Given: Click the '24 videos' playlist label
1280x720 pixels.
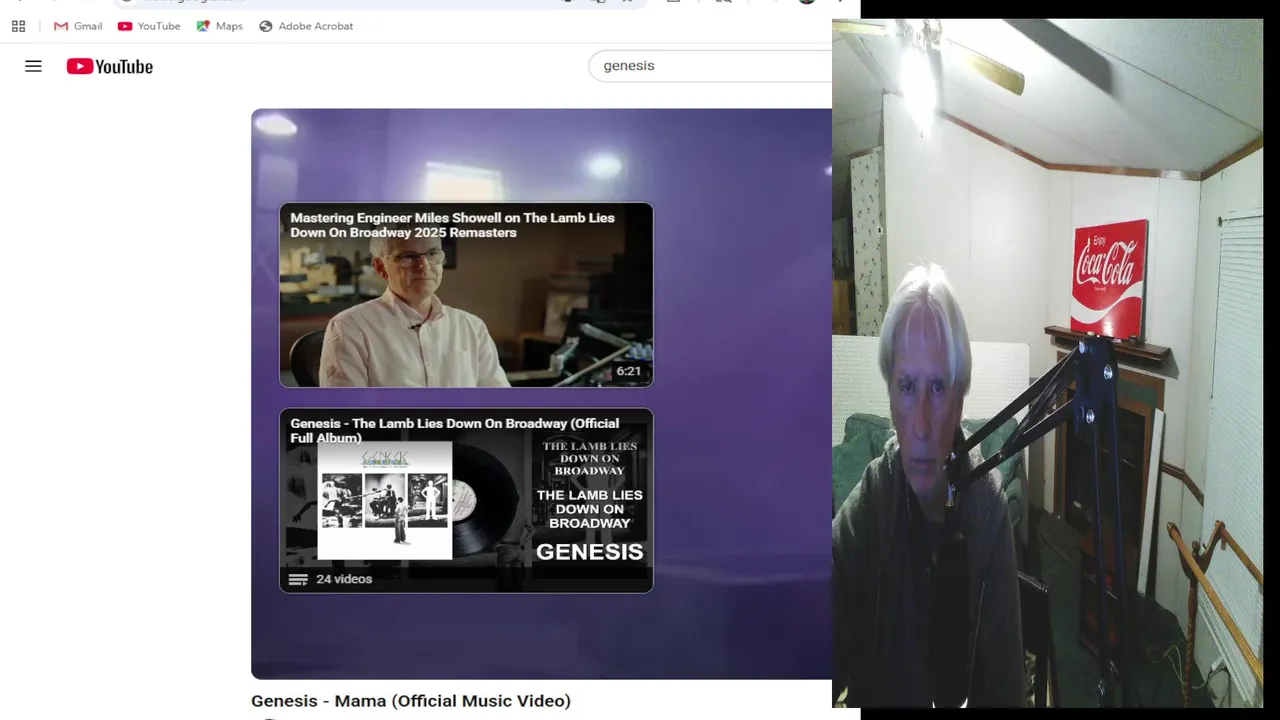Looking at the screenshot, I should tap(344, 579).
